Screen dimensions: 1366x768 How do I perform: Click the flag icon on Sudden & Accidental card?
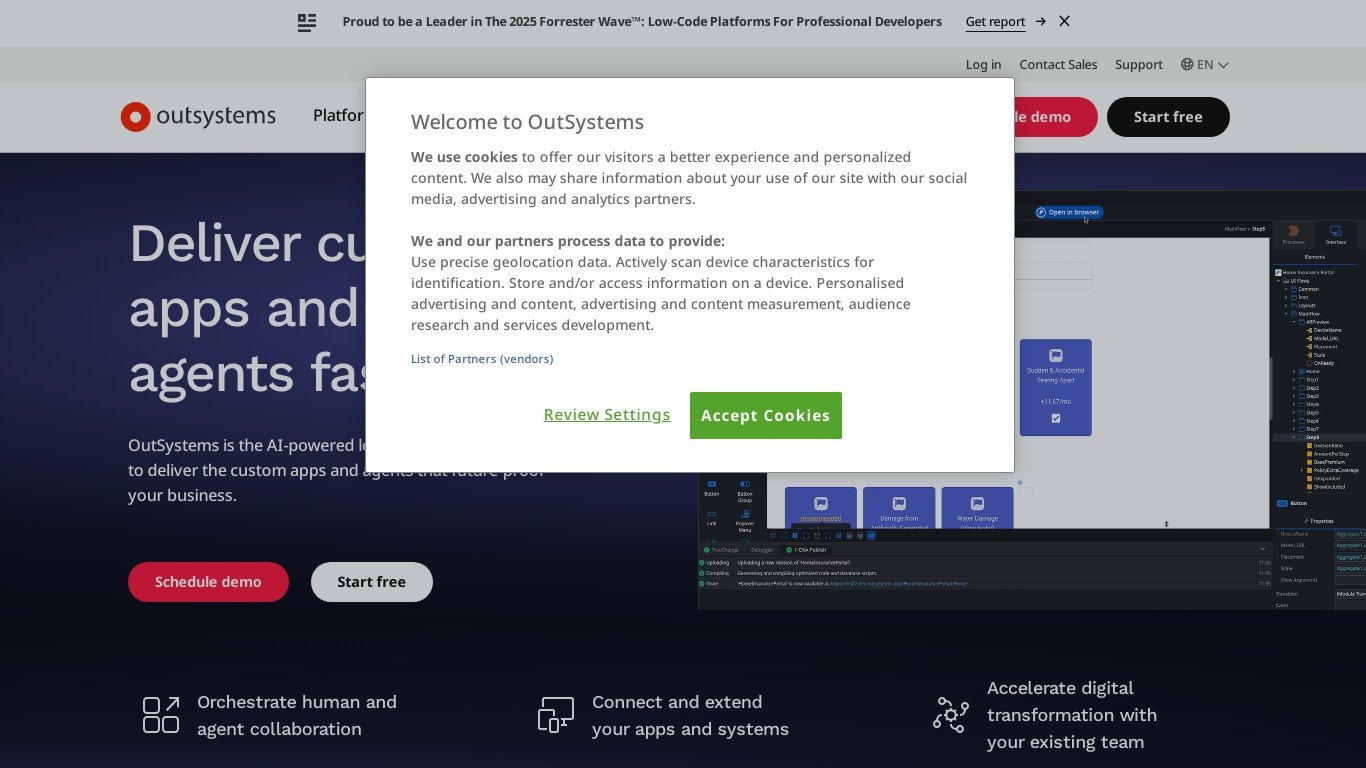pyautogui.click(x=1055, y=355)
